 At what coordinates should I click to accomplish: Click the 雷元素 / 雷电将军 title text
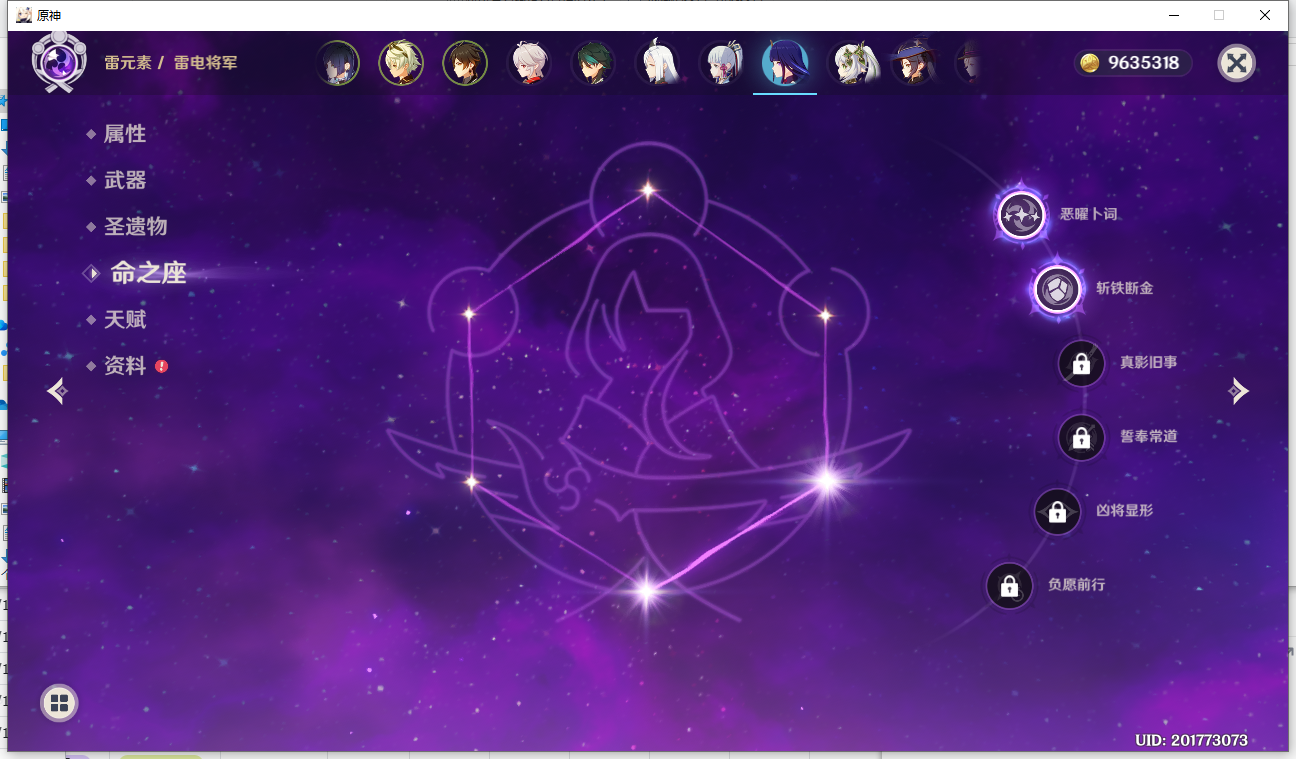[x=171, y=63]
